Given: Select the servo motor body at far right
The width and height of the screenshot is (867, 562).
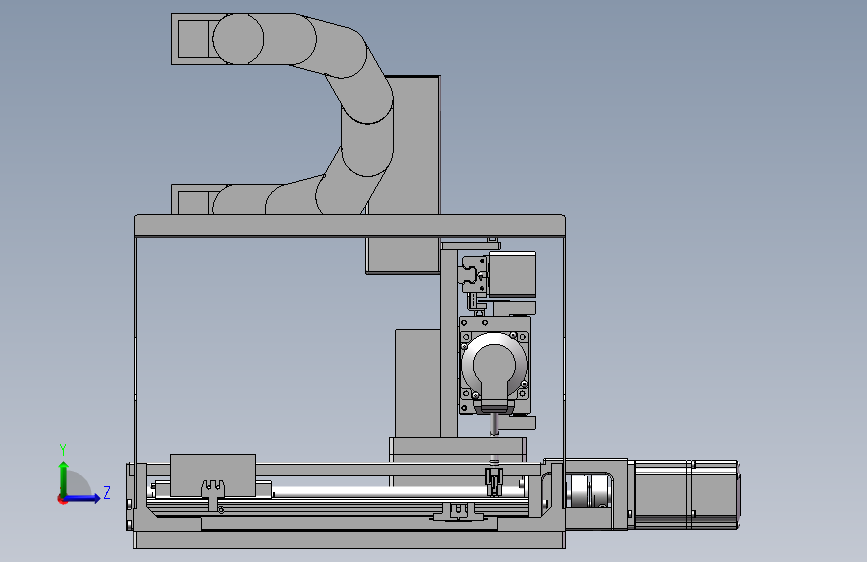Looking at the screenshot, I should [686, 495].
